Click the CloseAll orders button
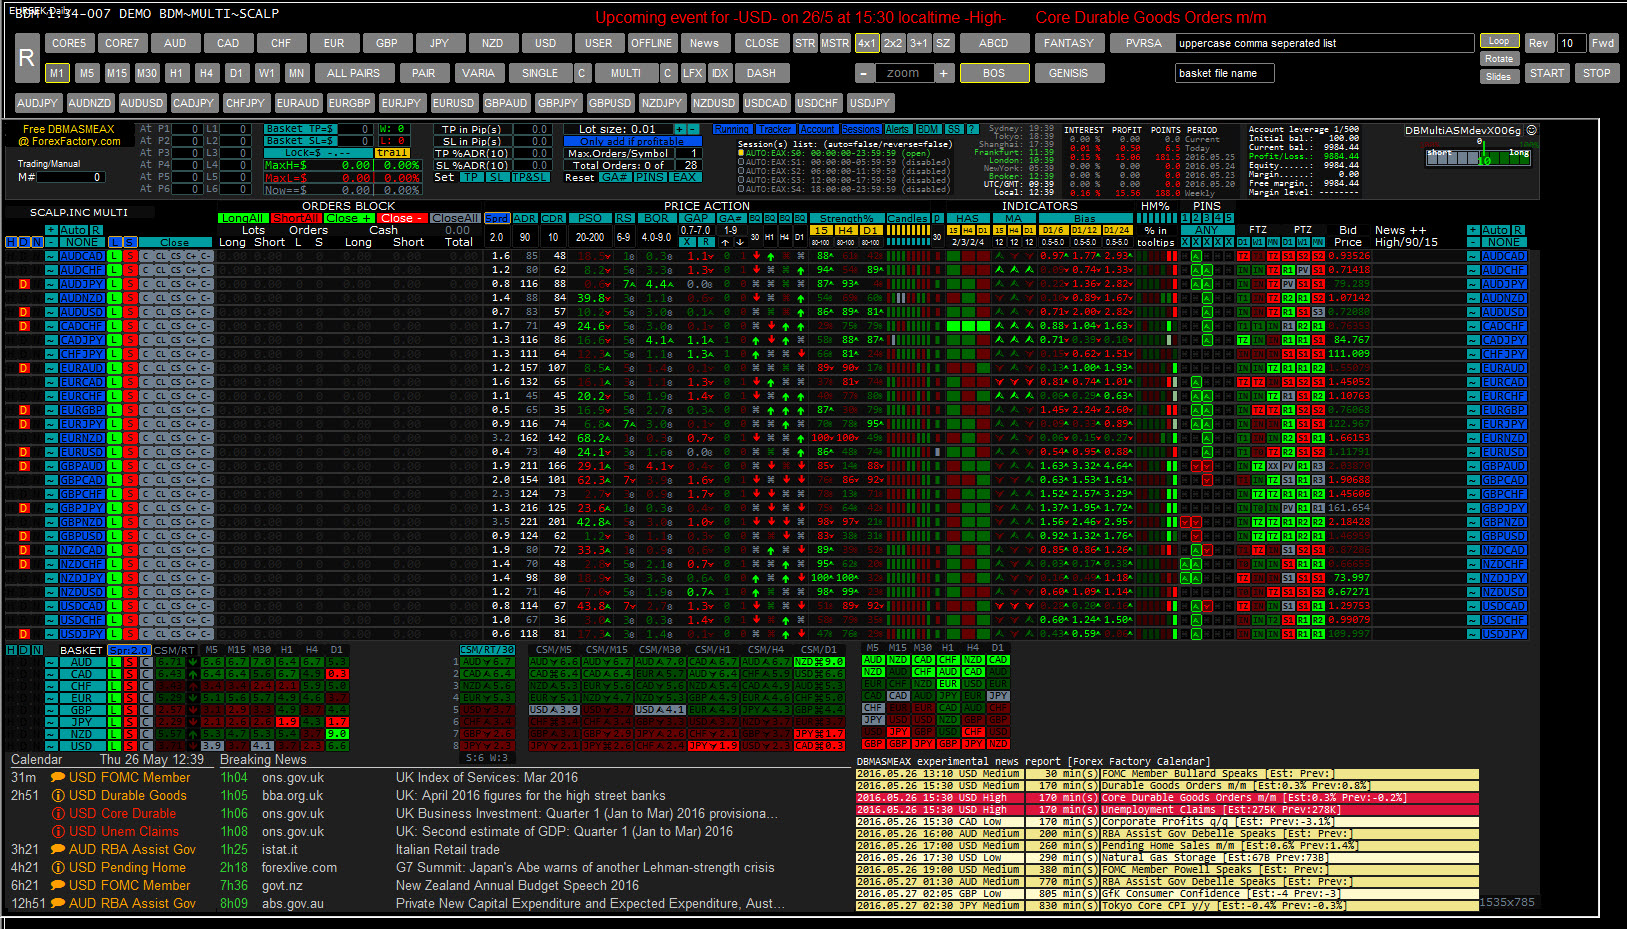This screenshot has height=929, width=1627. point(456,218)
